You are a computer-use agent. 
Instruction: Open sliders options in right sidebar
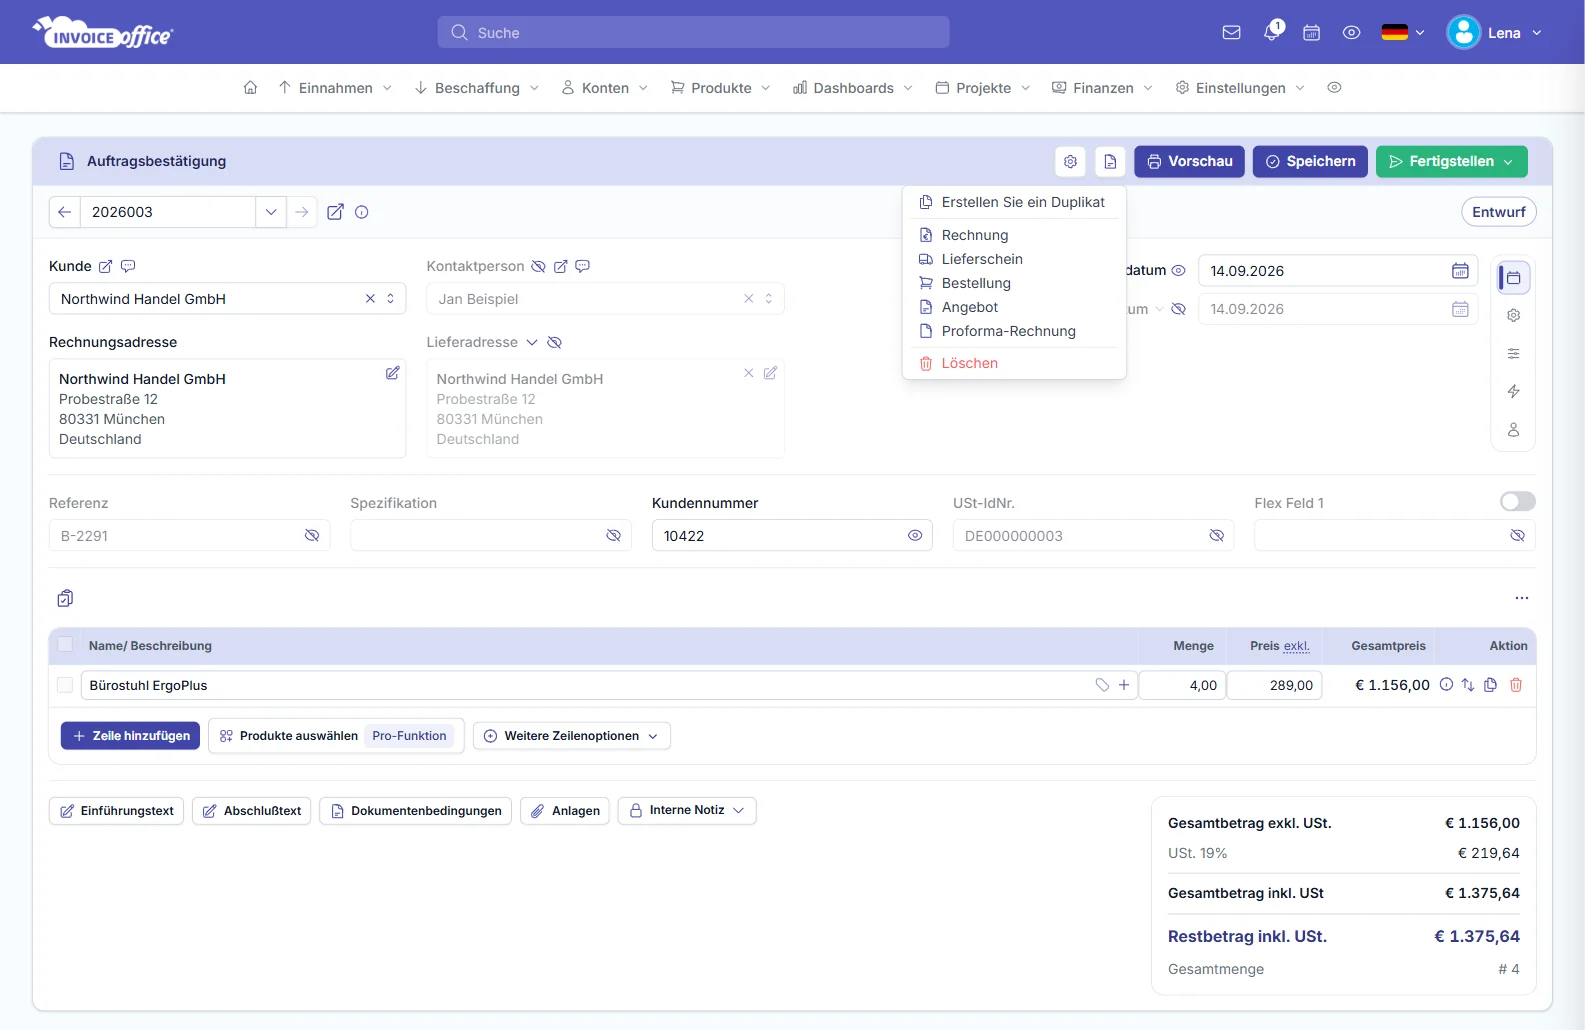point(1513,353)
